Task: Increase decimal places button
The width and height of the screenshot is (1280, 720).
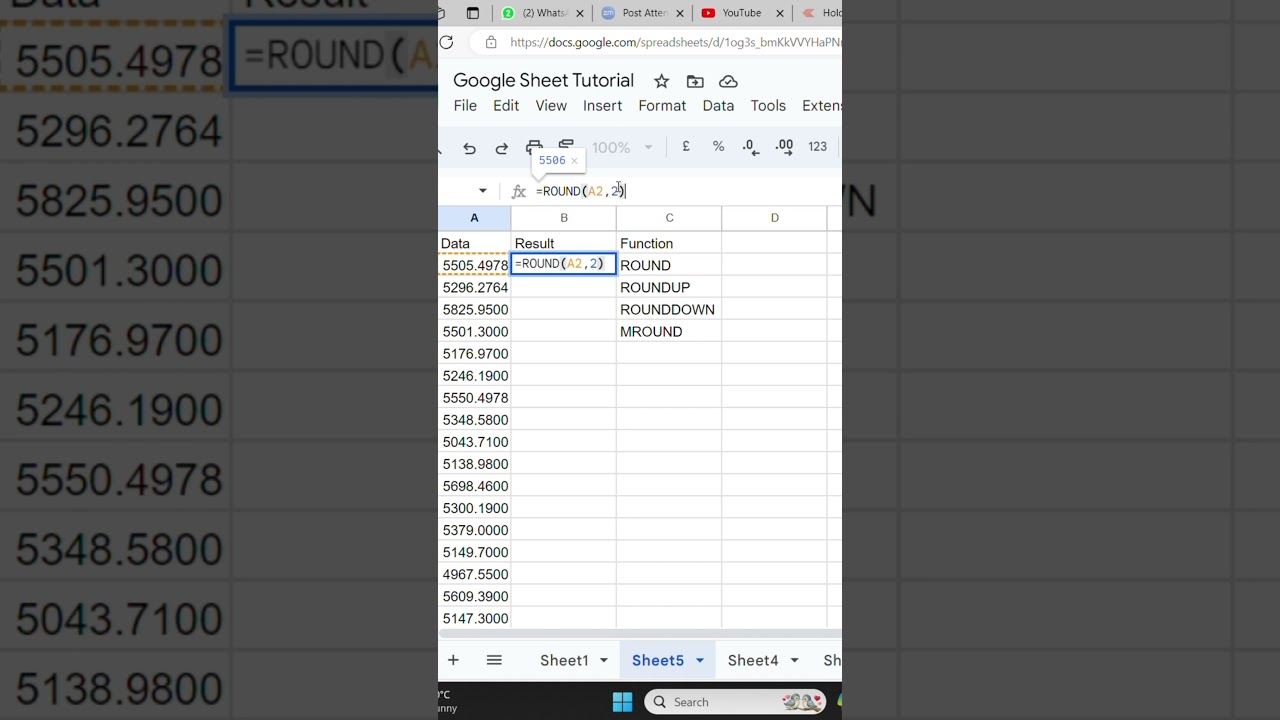Action: 785,146
